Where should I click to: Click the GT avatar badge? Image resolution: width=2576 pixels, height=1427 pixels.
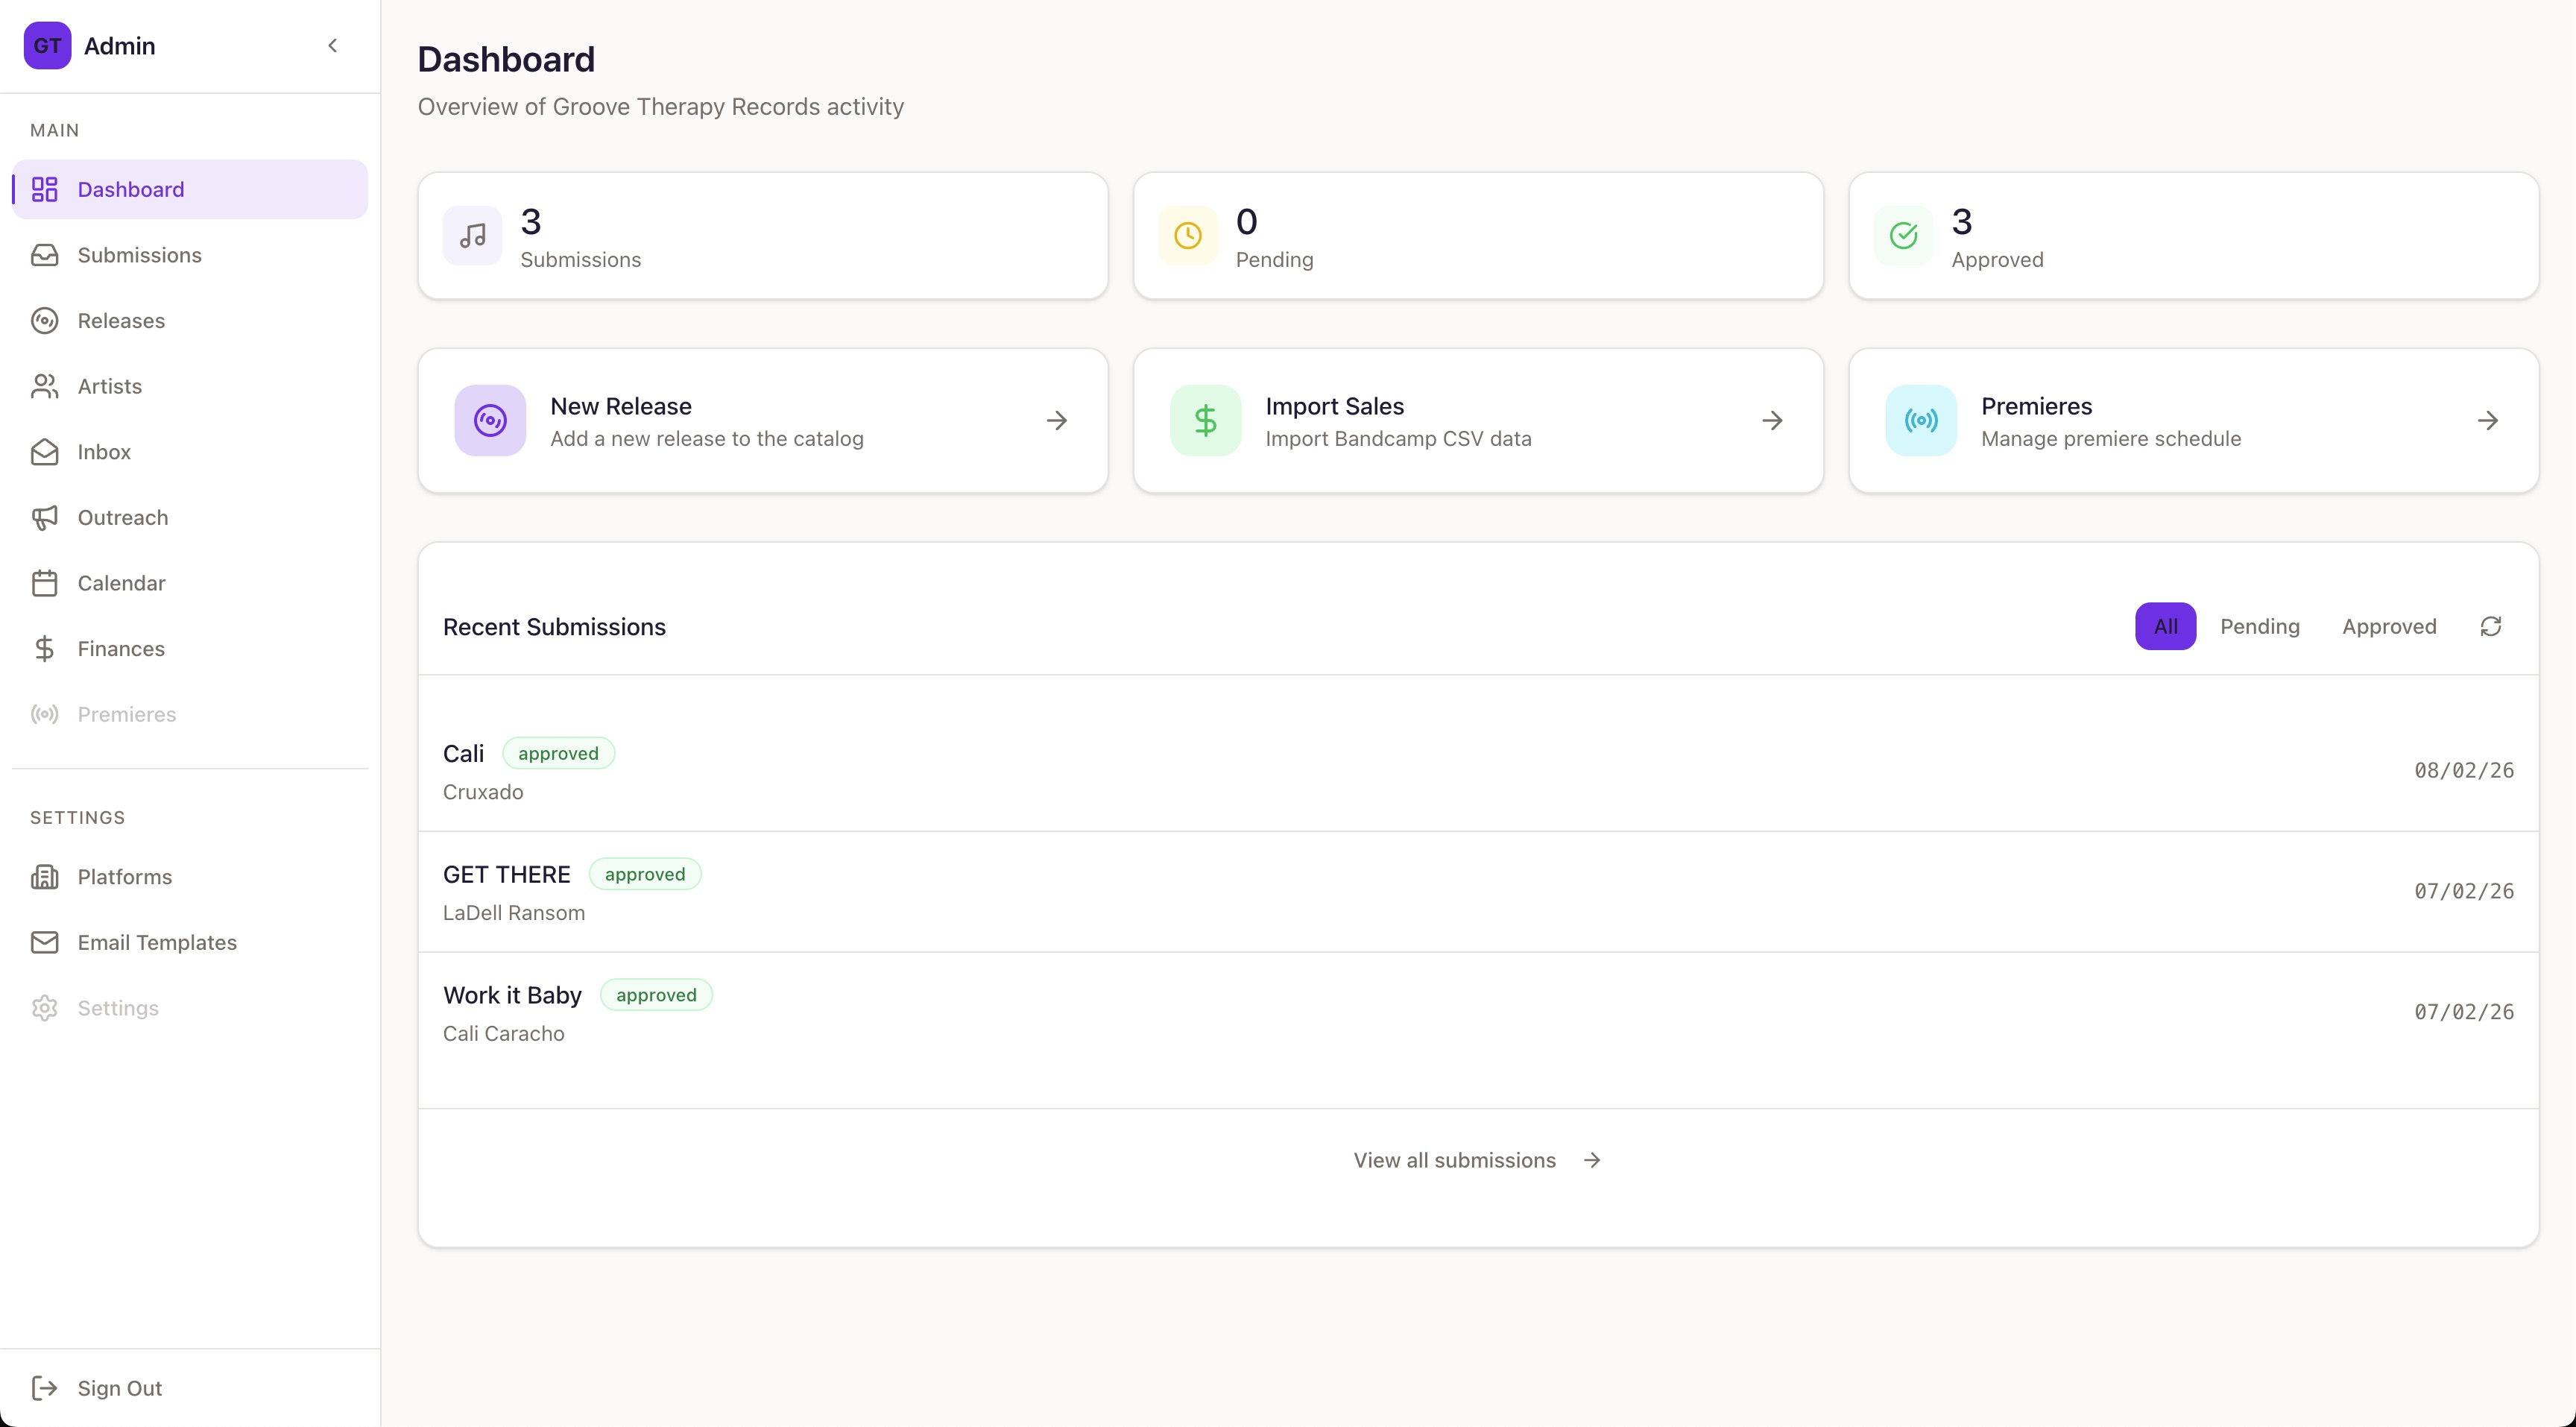pyautogui.click(x=46, y=45)
